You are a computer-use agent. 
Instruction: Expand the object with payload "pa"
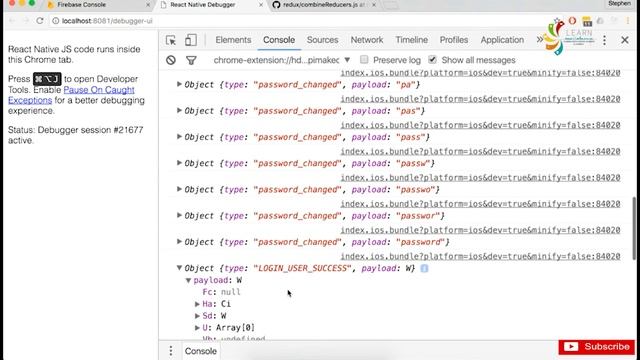click(x=179, y=84)
